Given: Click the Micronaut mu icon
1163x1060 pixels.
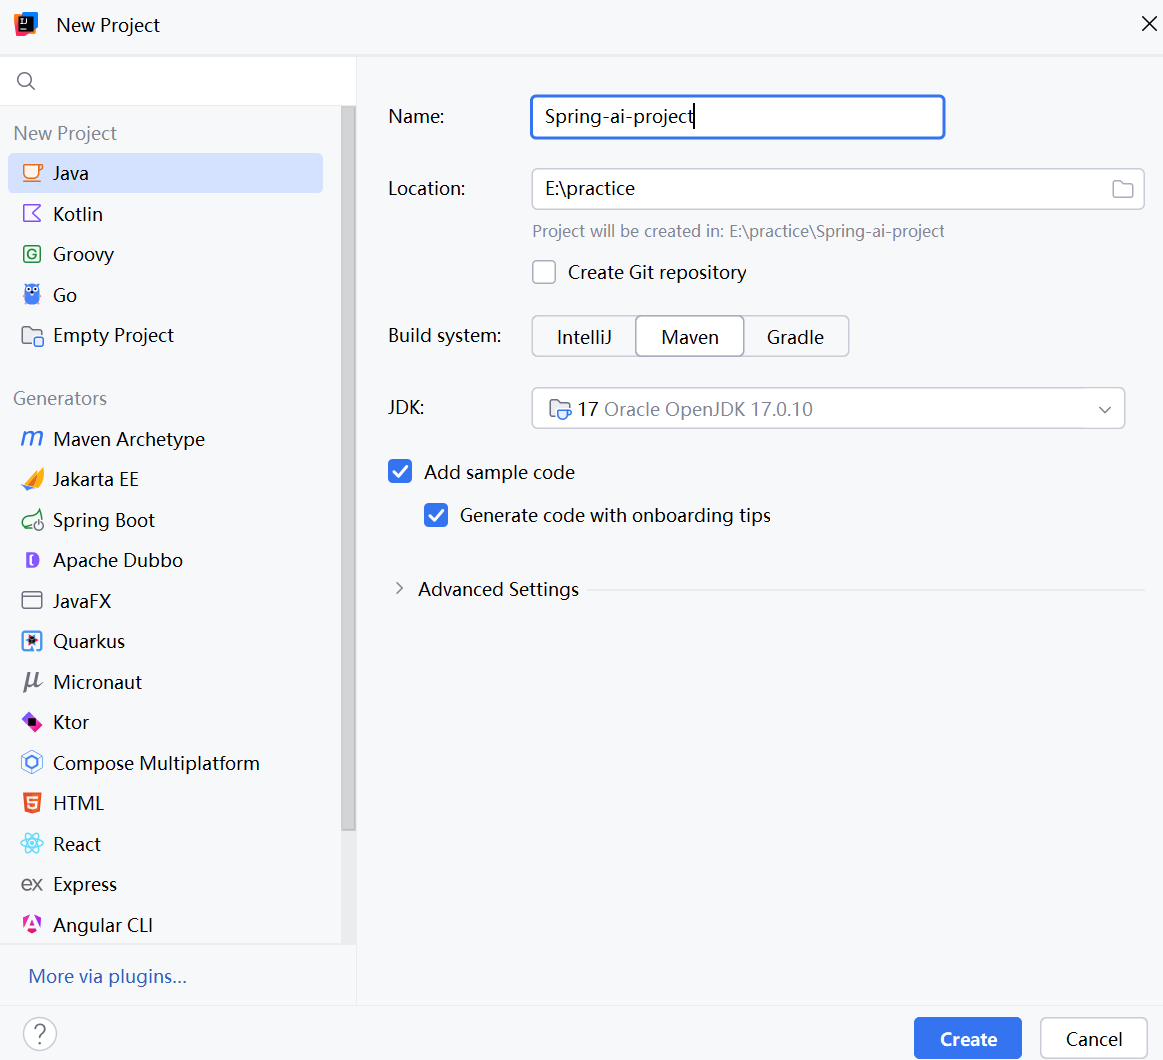Looking at the screenshot, I should click(32, 681).
